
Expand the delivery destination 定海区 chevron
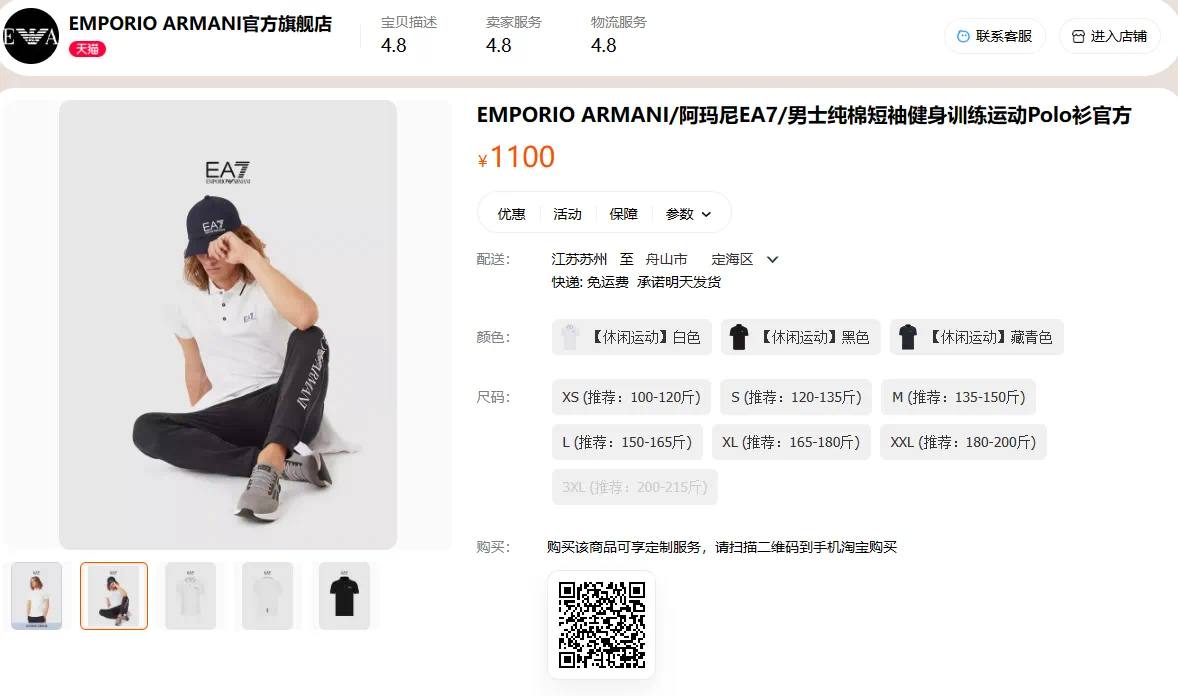click(772, 259)
